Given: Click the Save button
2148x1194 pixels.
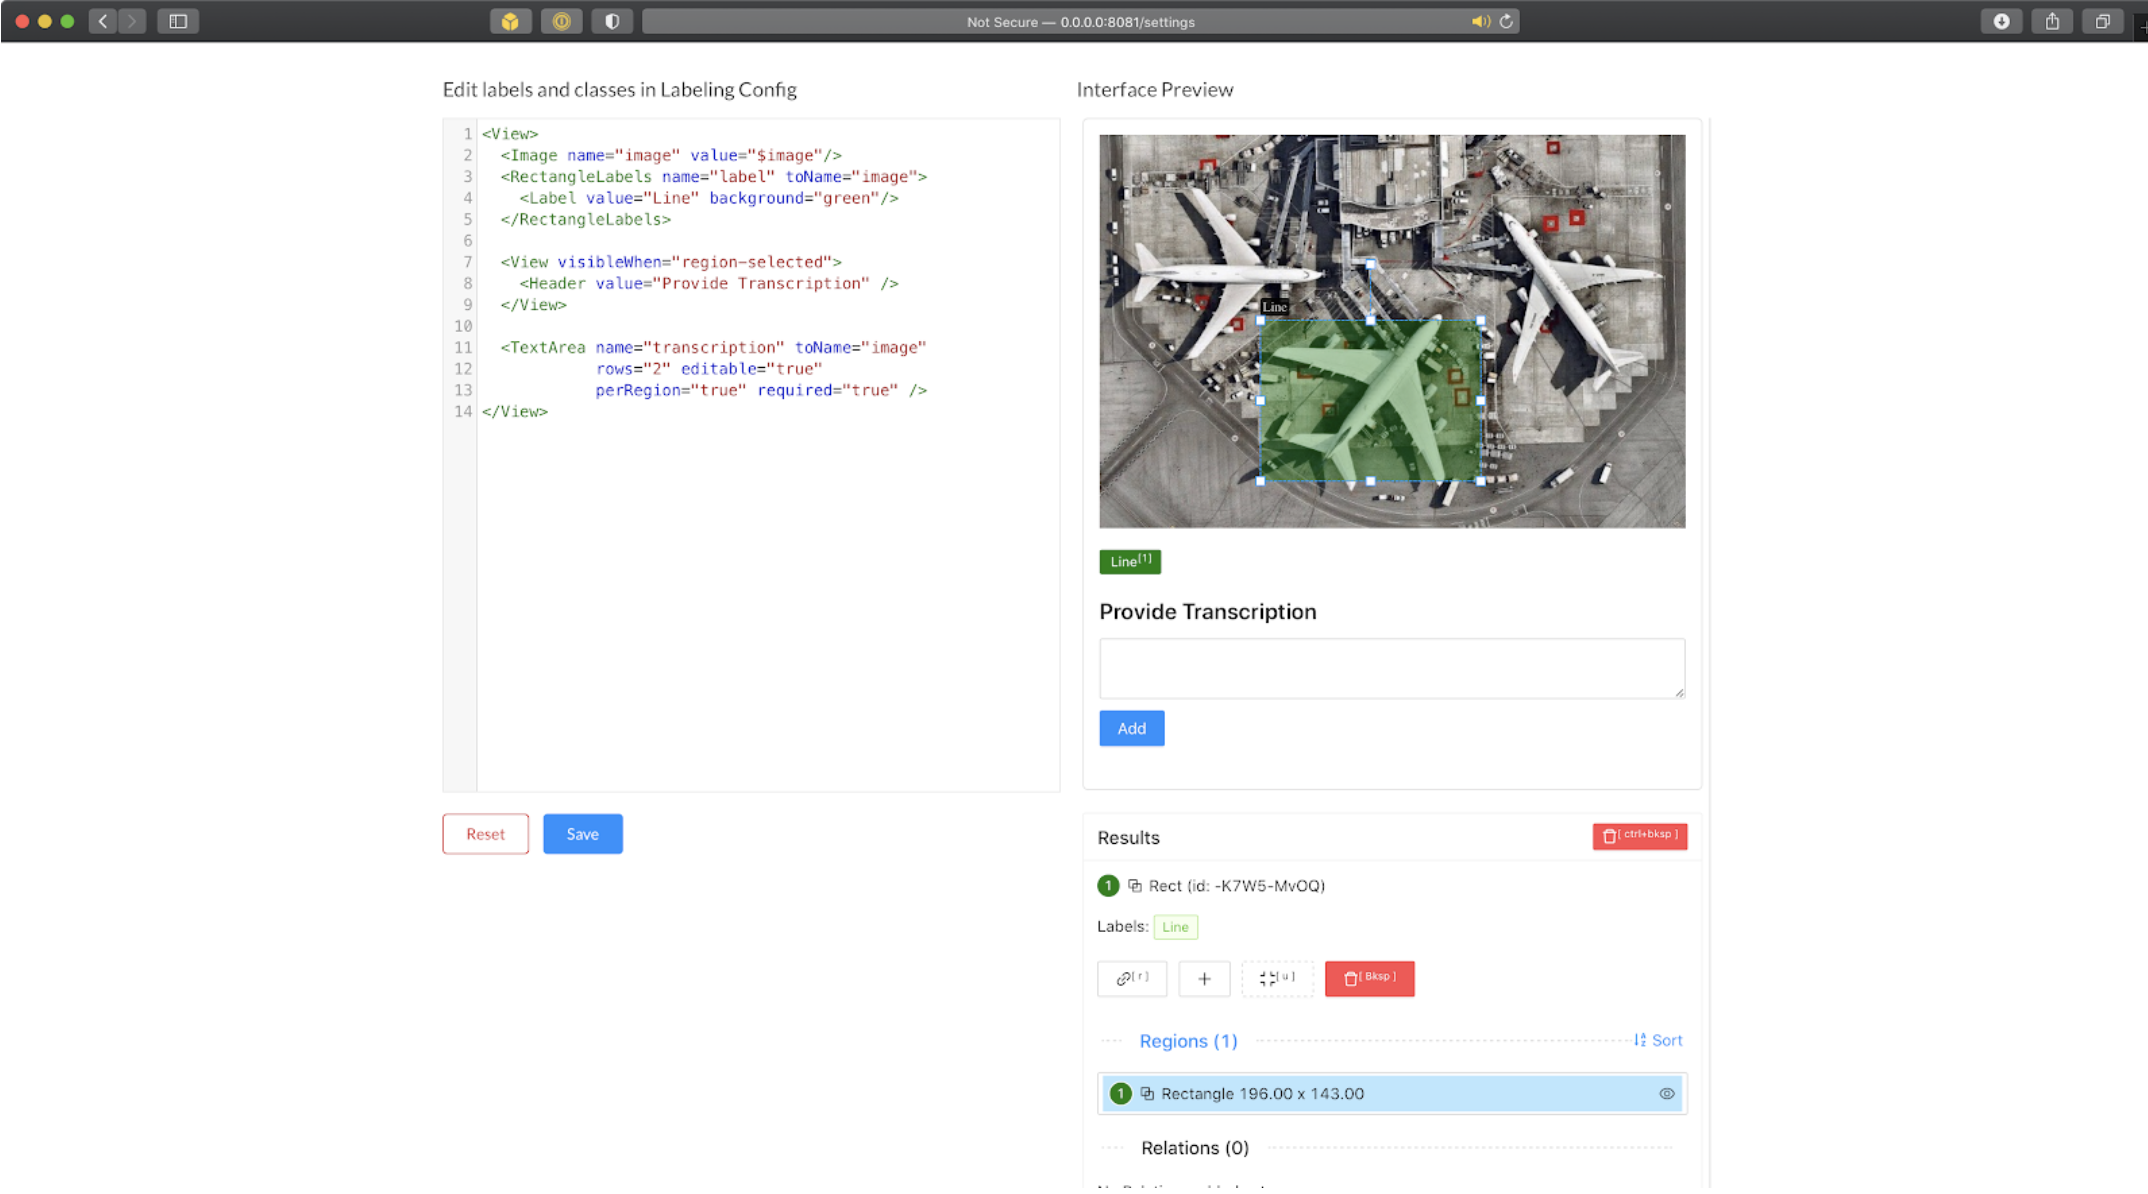Looking at the screenshot, I should coord(581,834).
